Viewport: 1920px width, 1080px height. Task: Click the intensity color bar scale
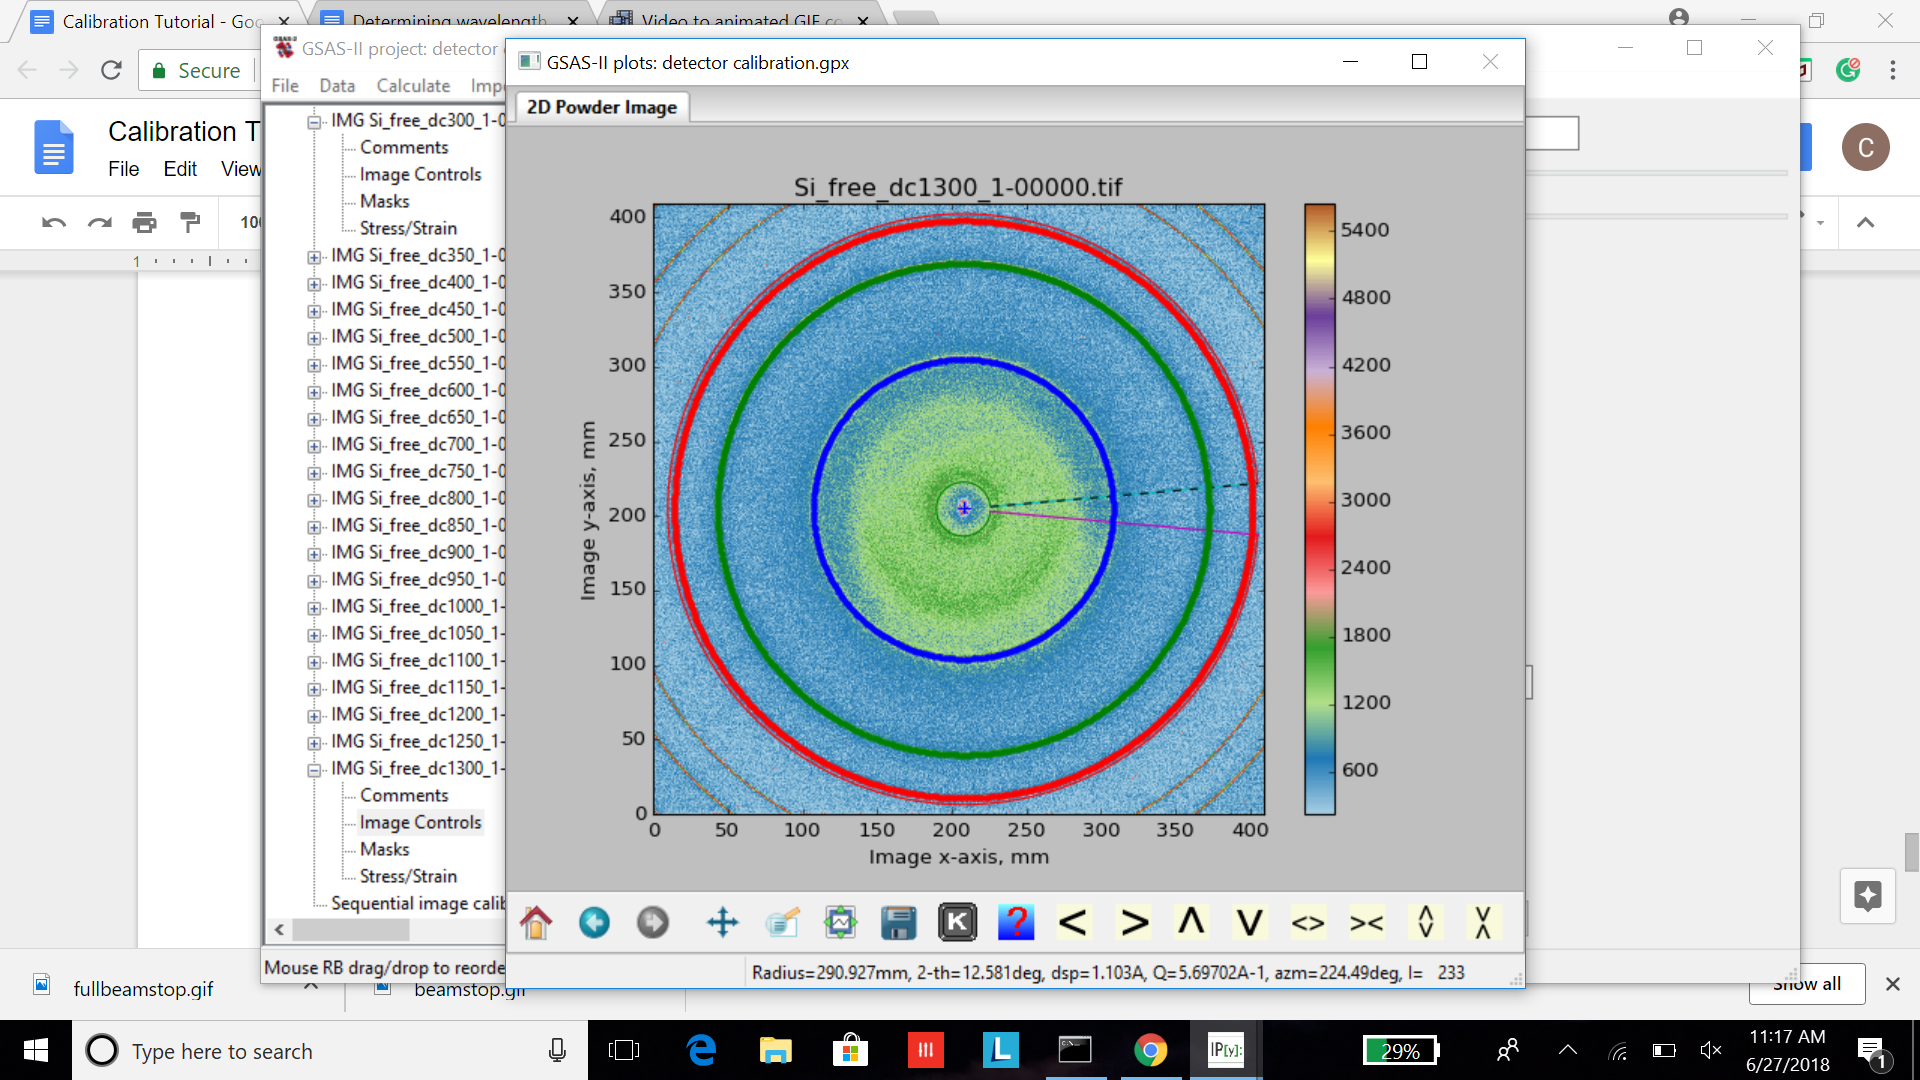(1320, 509)
